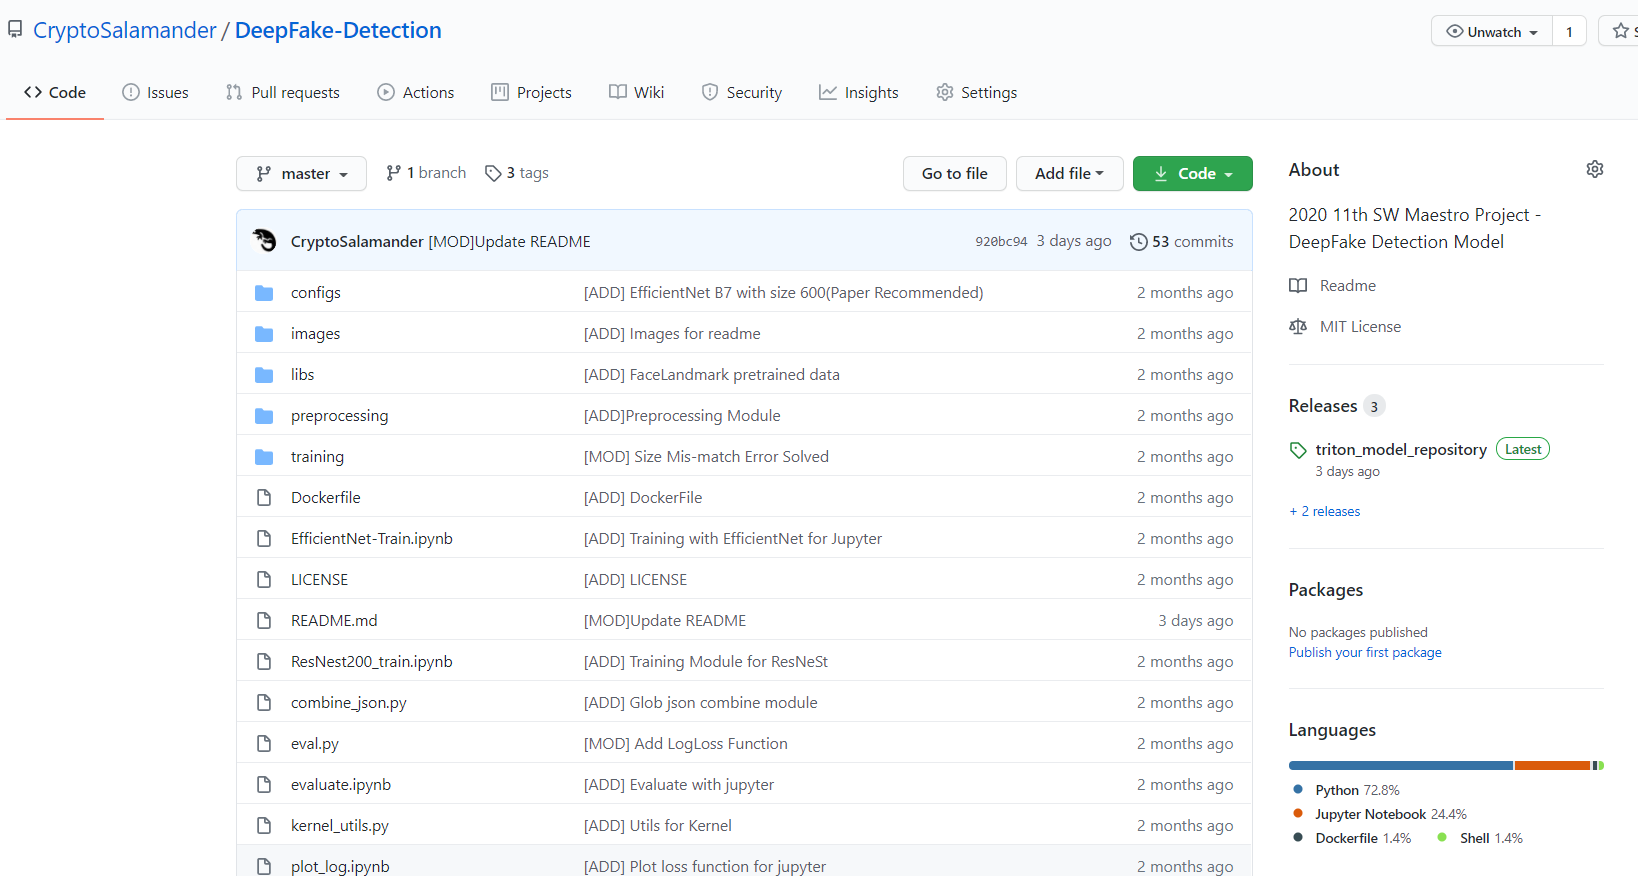
Task: Open the Pull requests tab
Action: click(283, 92)
